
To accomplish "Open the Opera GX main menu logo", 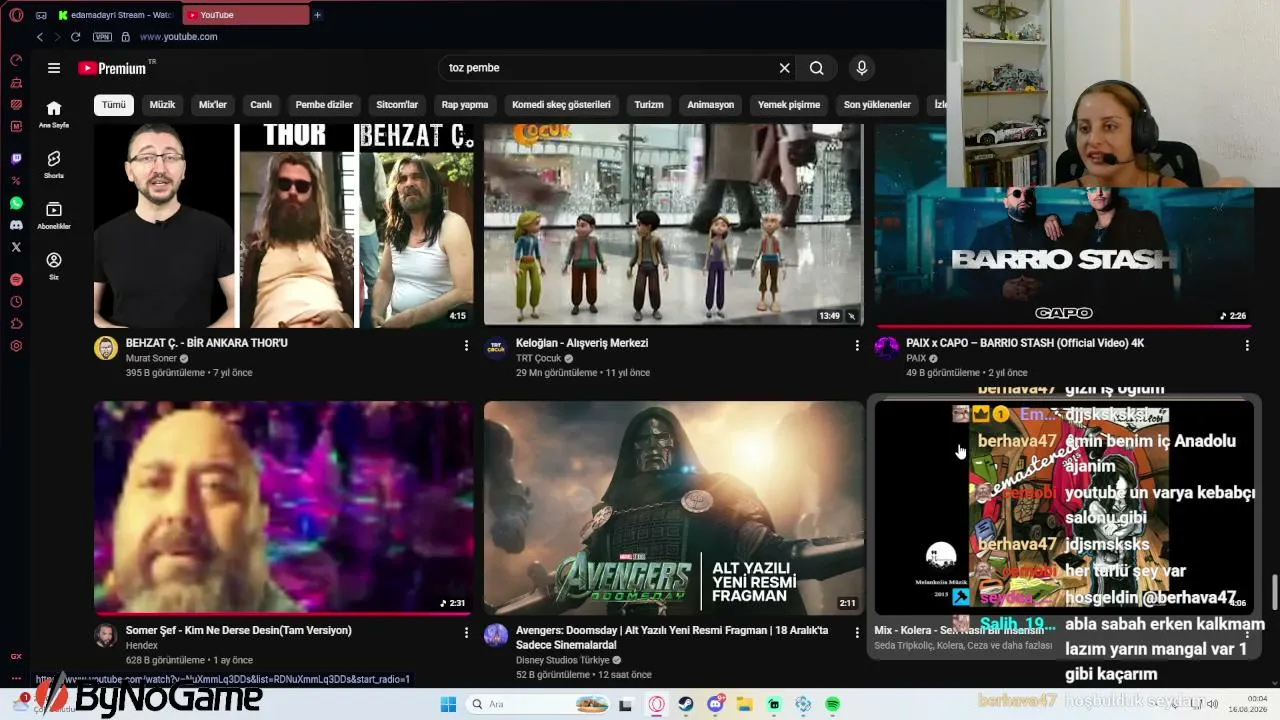I will 16,15.
